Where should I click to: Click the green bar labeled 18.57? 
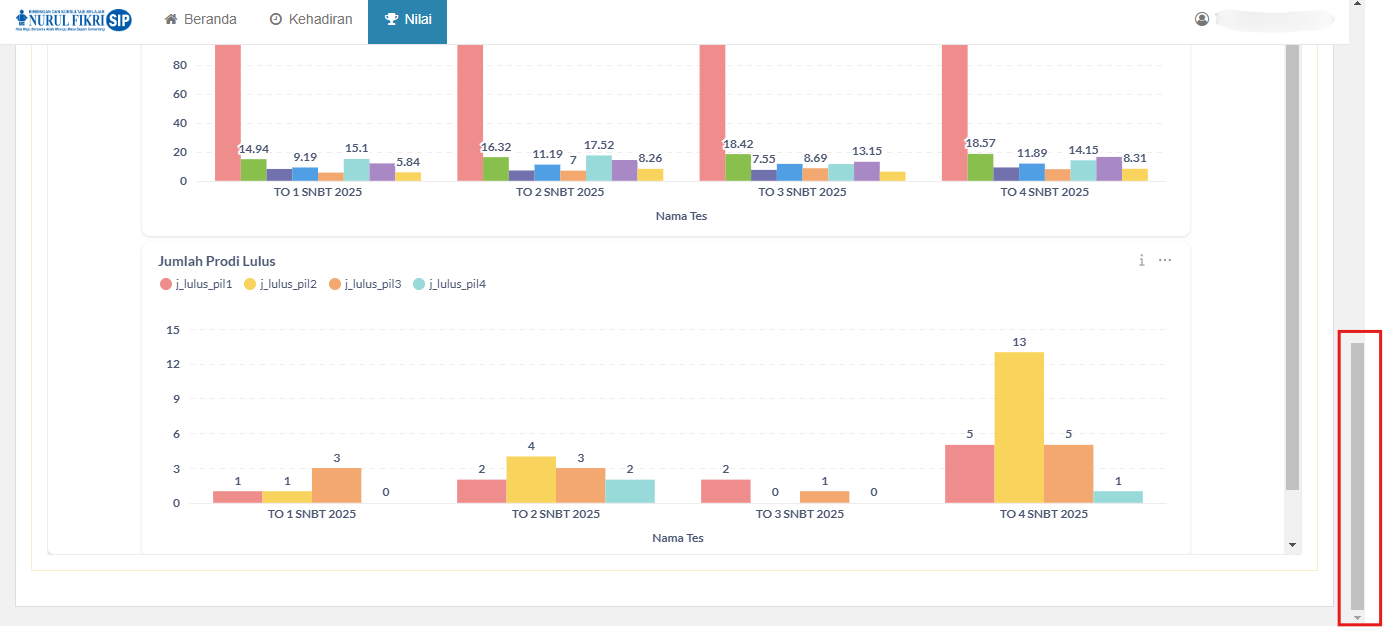tap(980, 168)
